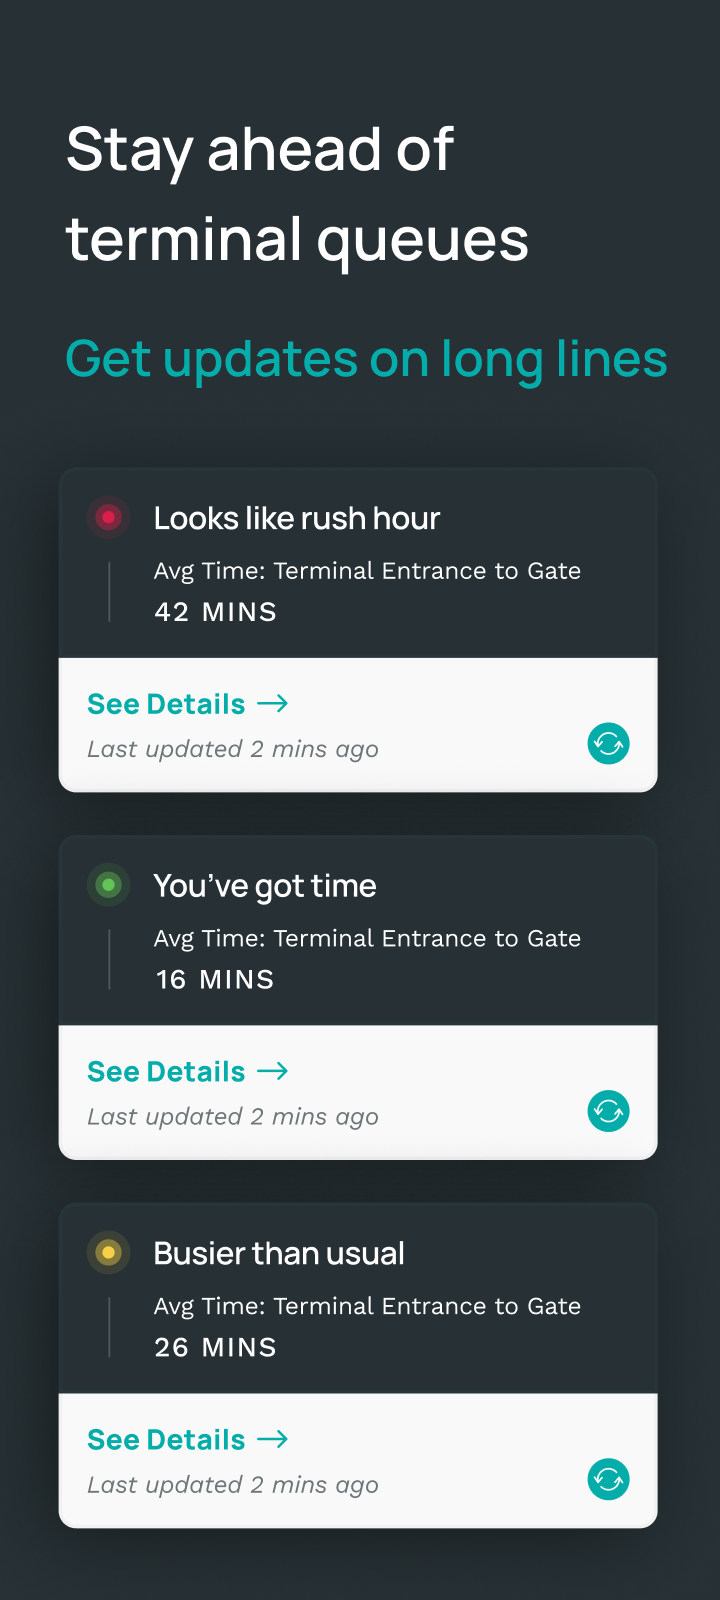Tap the Get updates on long lines text
This screenshot has width=720, height=1600.
tap(366, 359)
